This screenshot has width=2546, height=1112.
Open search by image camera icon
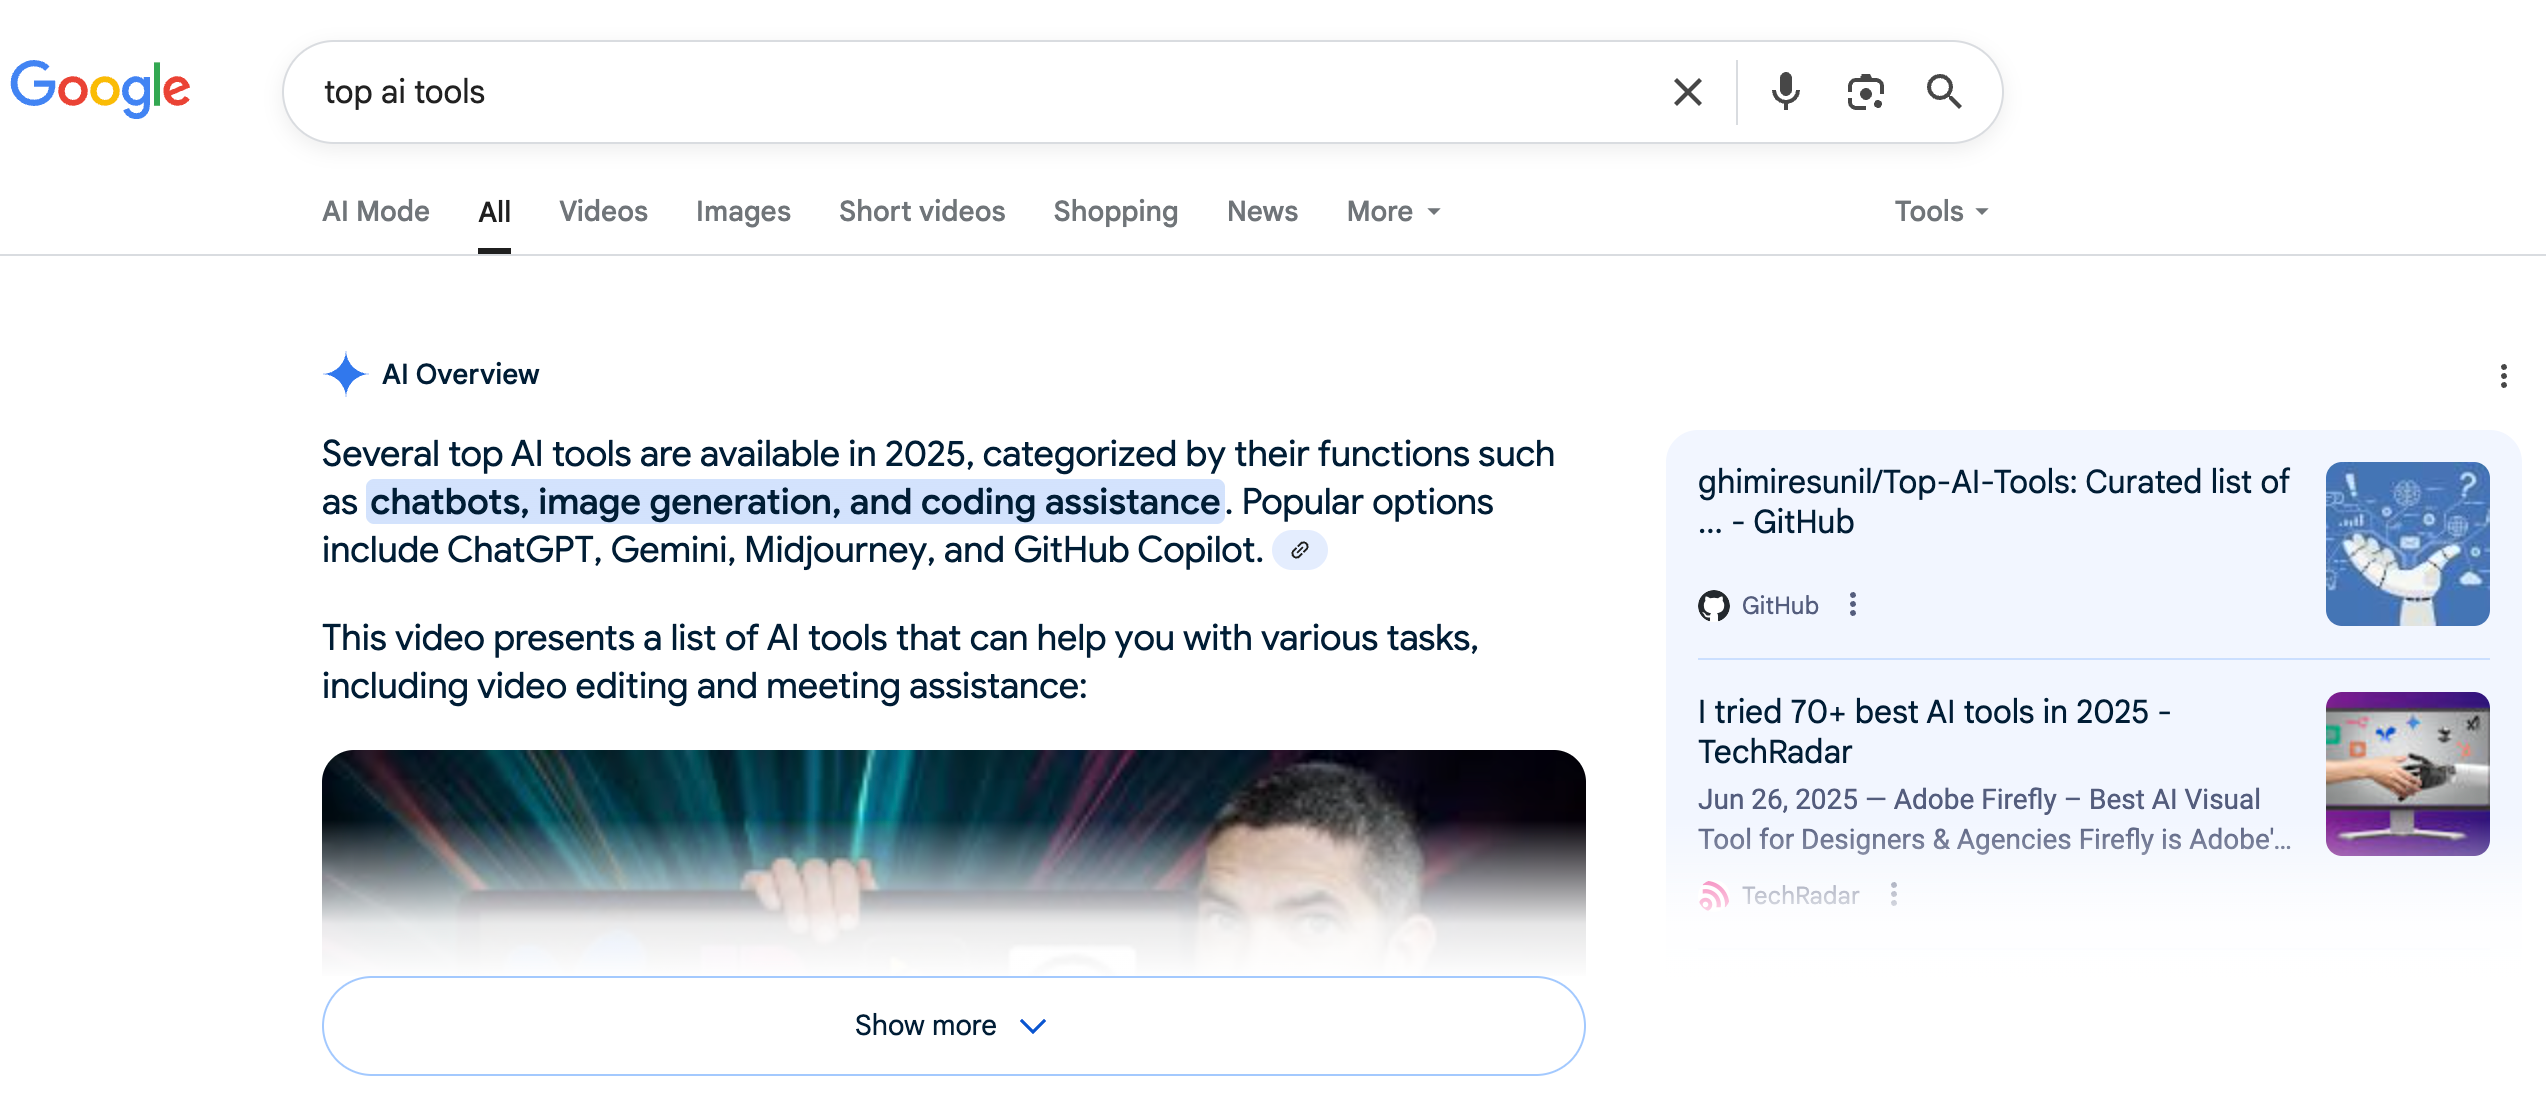coord(1865,92)
